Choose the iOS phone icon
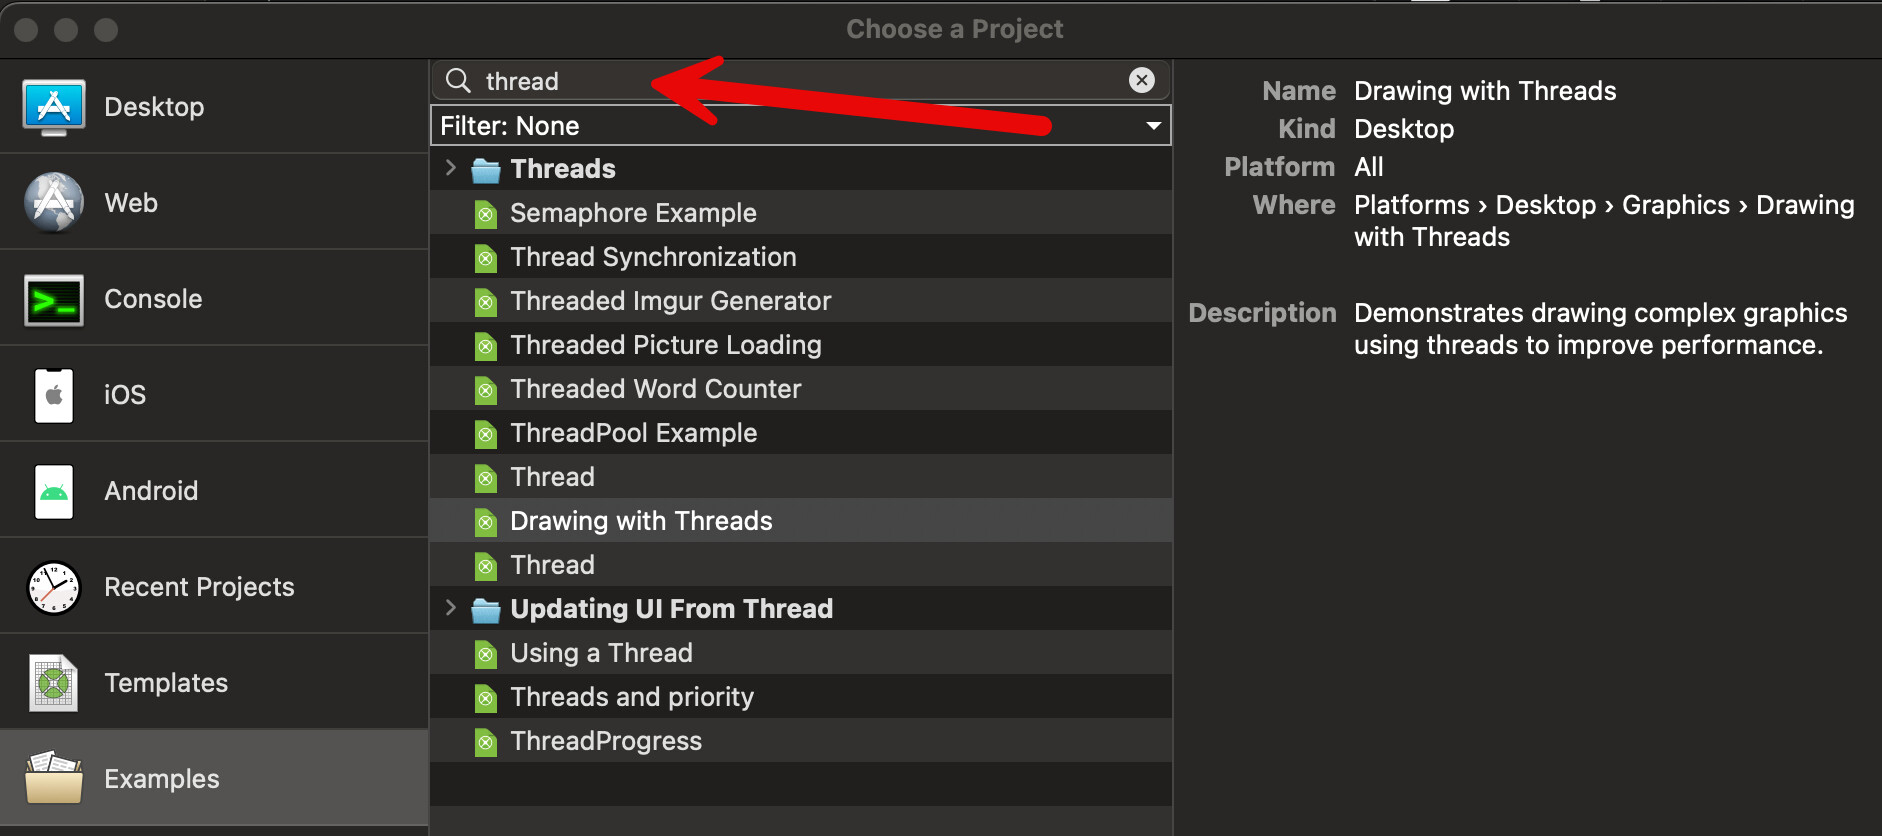The height and width of the screenshot is (836, 1882). tap(54, 395)
